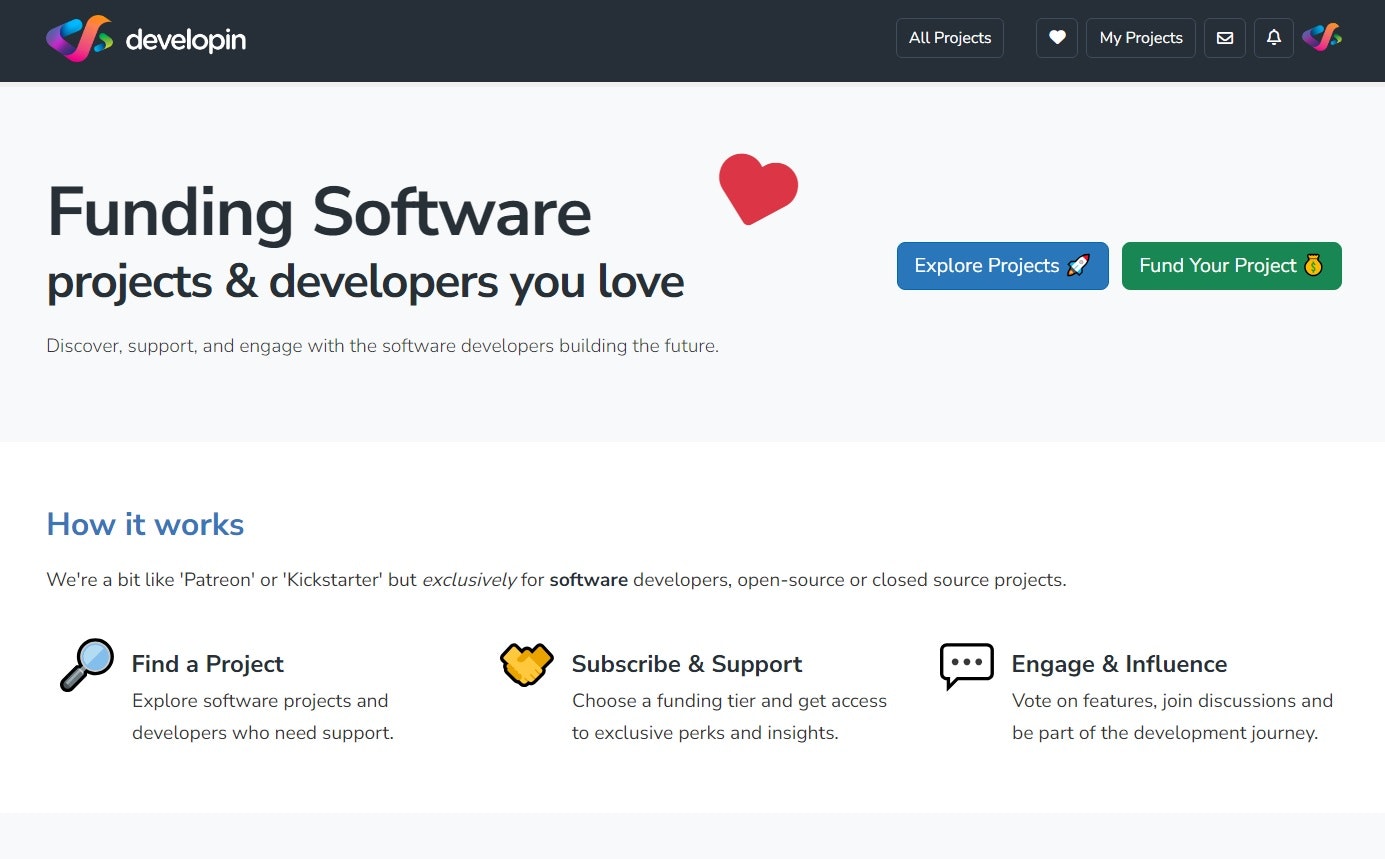This screenshot has width=1385, height=859.
Task: Click the developin logo
Action: point(146,39)
